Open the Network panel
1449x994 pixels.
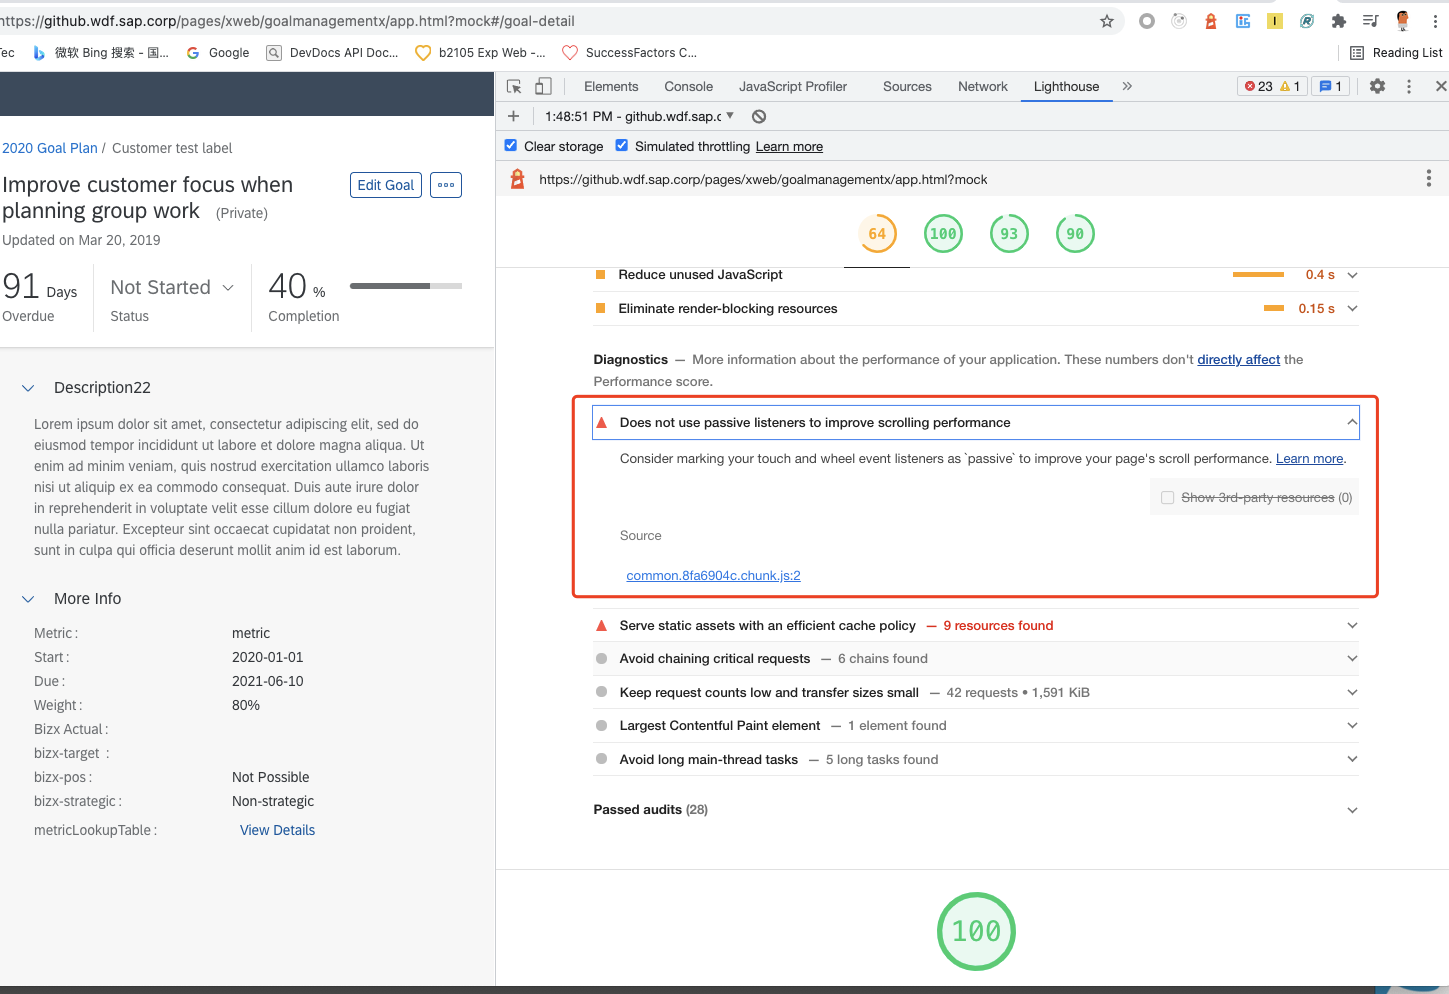[x=982, y=86]
